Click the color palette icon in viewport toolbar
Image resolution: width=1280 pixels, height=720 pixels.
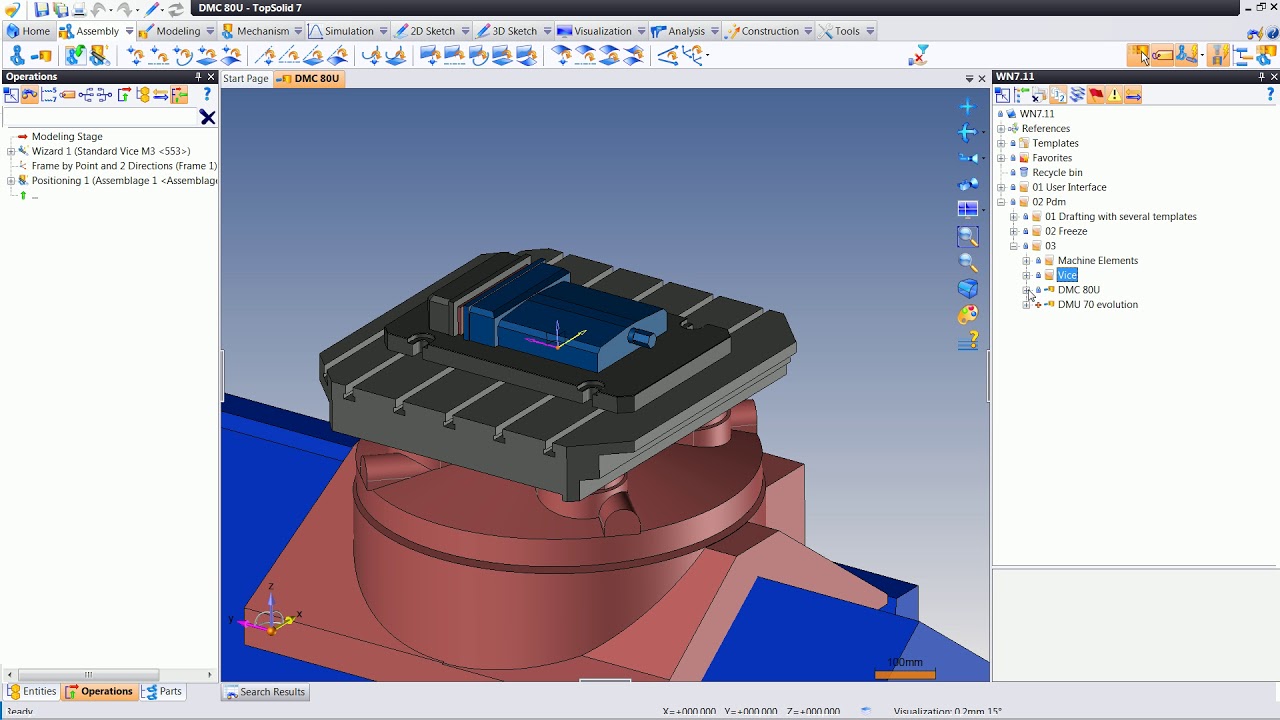point(968,315)
